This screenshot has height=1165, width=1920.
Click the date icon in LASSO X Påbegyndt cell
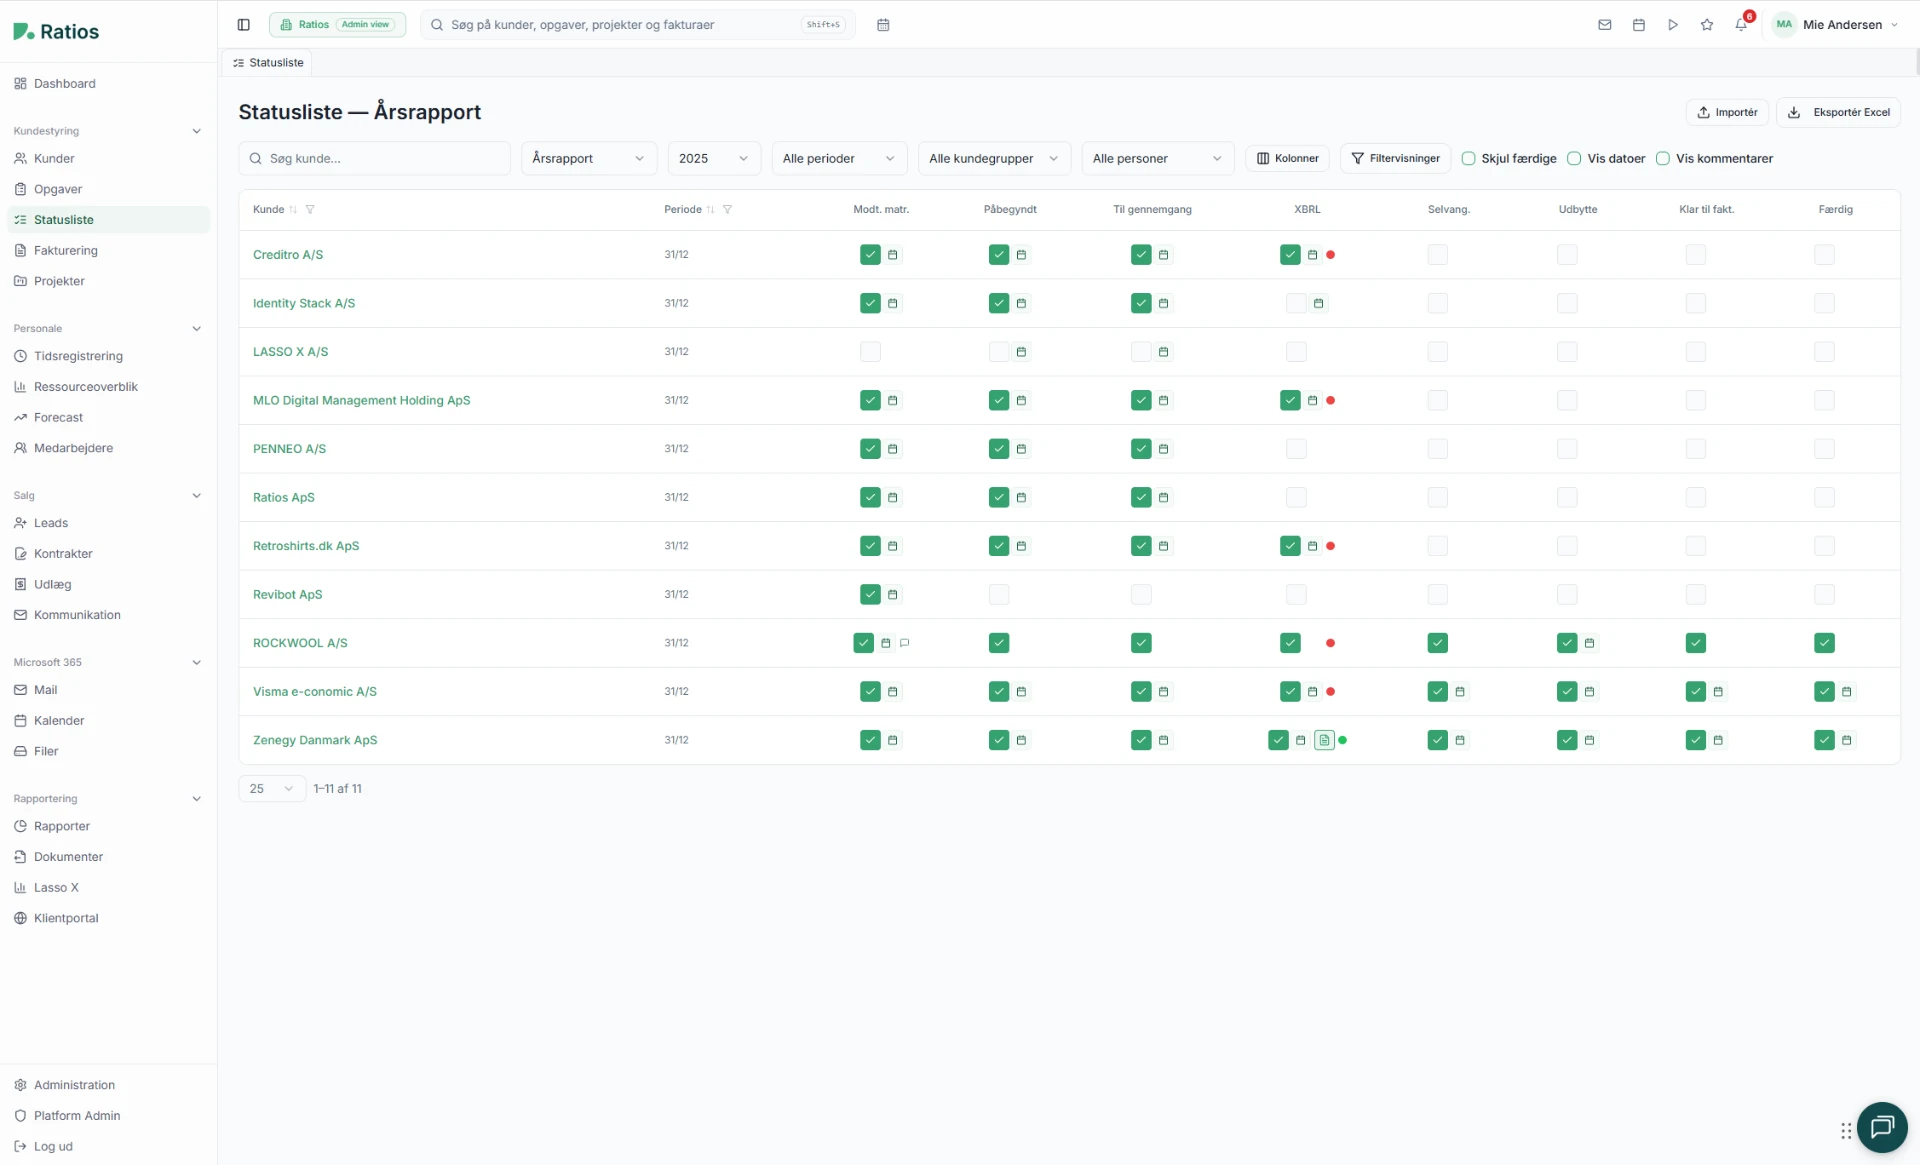coord(1021,352)
